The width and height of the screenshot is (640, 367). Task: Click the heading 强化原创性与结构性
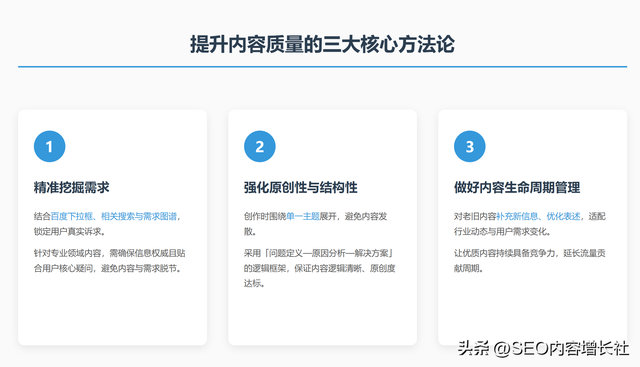pyautogui.click(x=301, y=188)
